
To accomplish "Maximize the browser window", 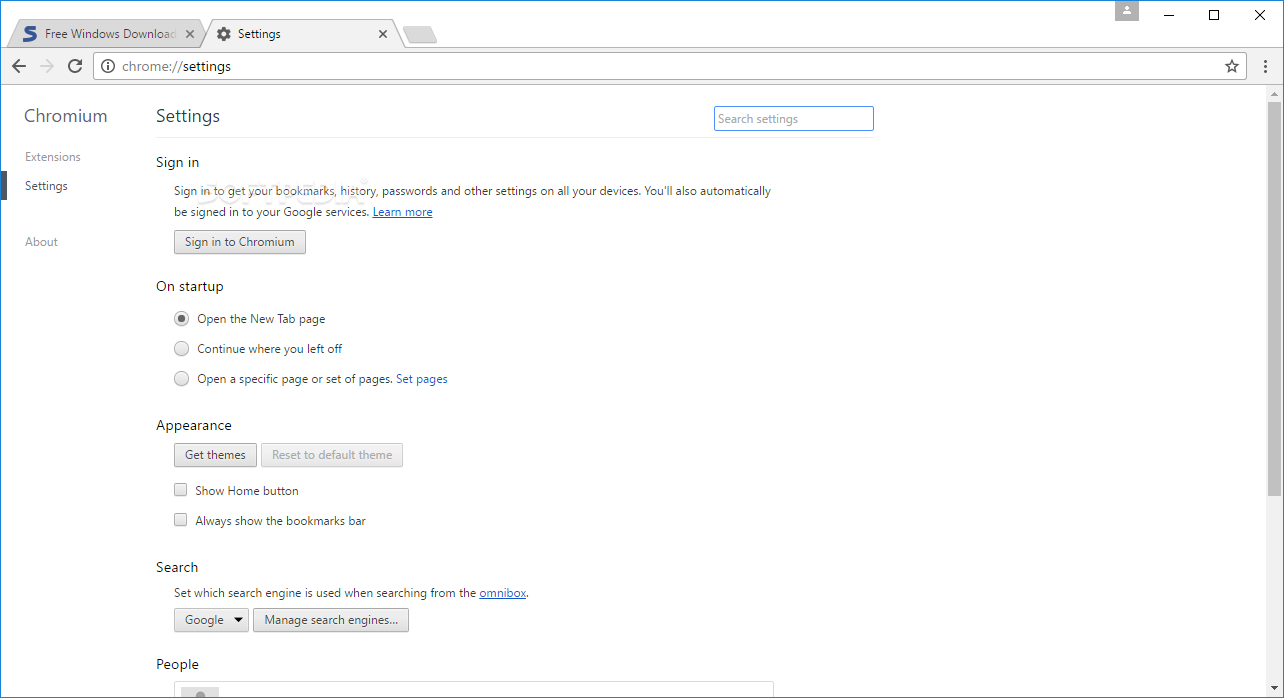I will (x=1214, y=14).
